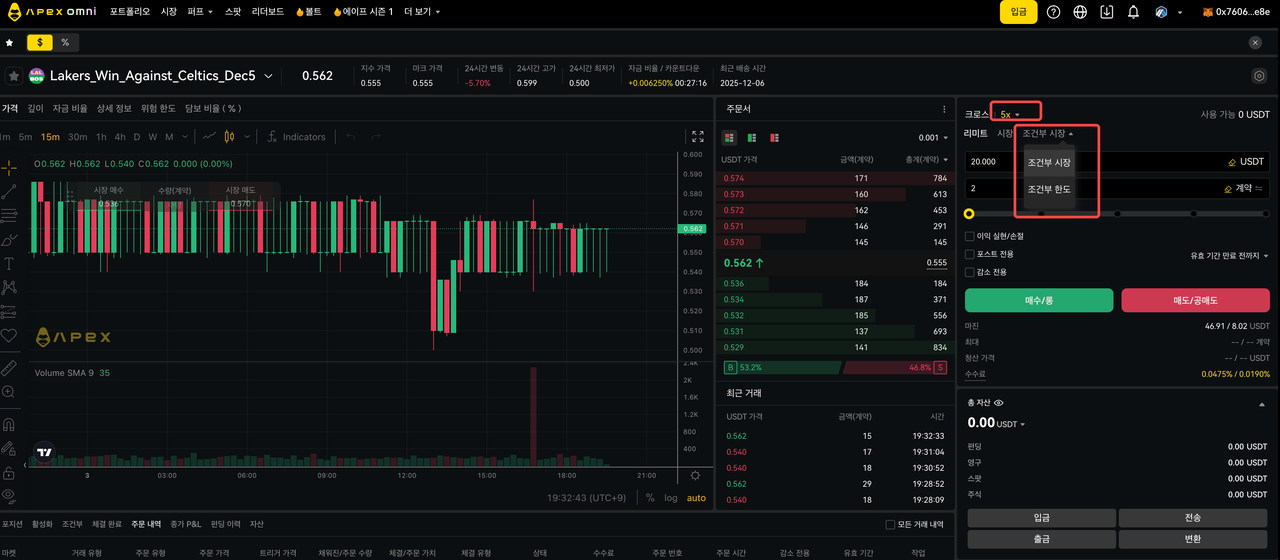1280x560 pixels.
Task: Click the star favorite icon beside Lakers market
Action: [14, 76]
